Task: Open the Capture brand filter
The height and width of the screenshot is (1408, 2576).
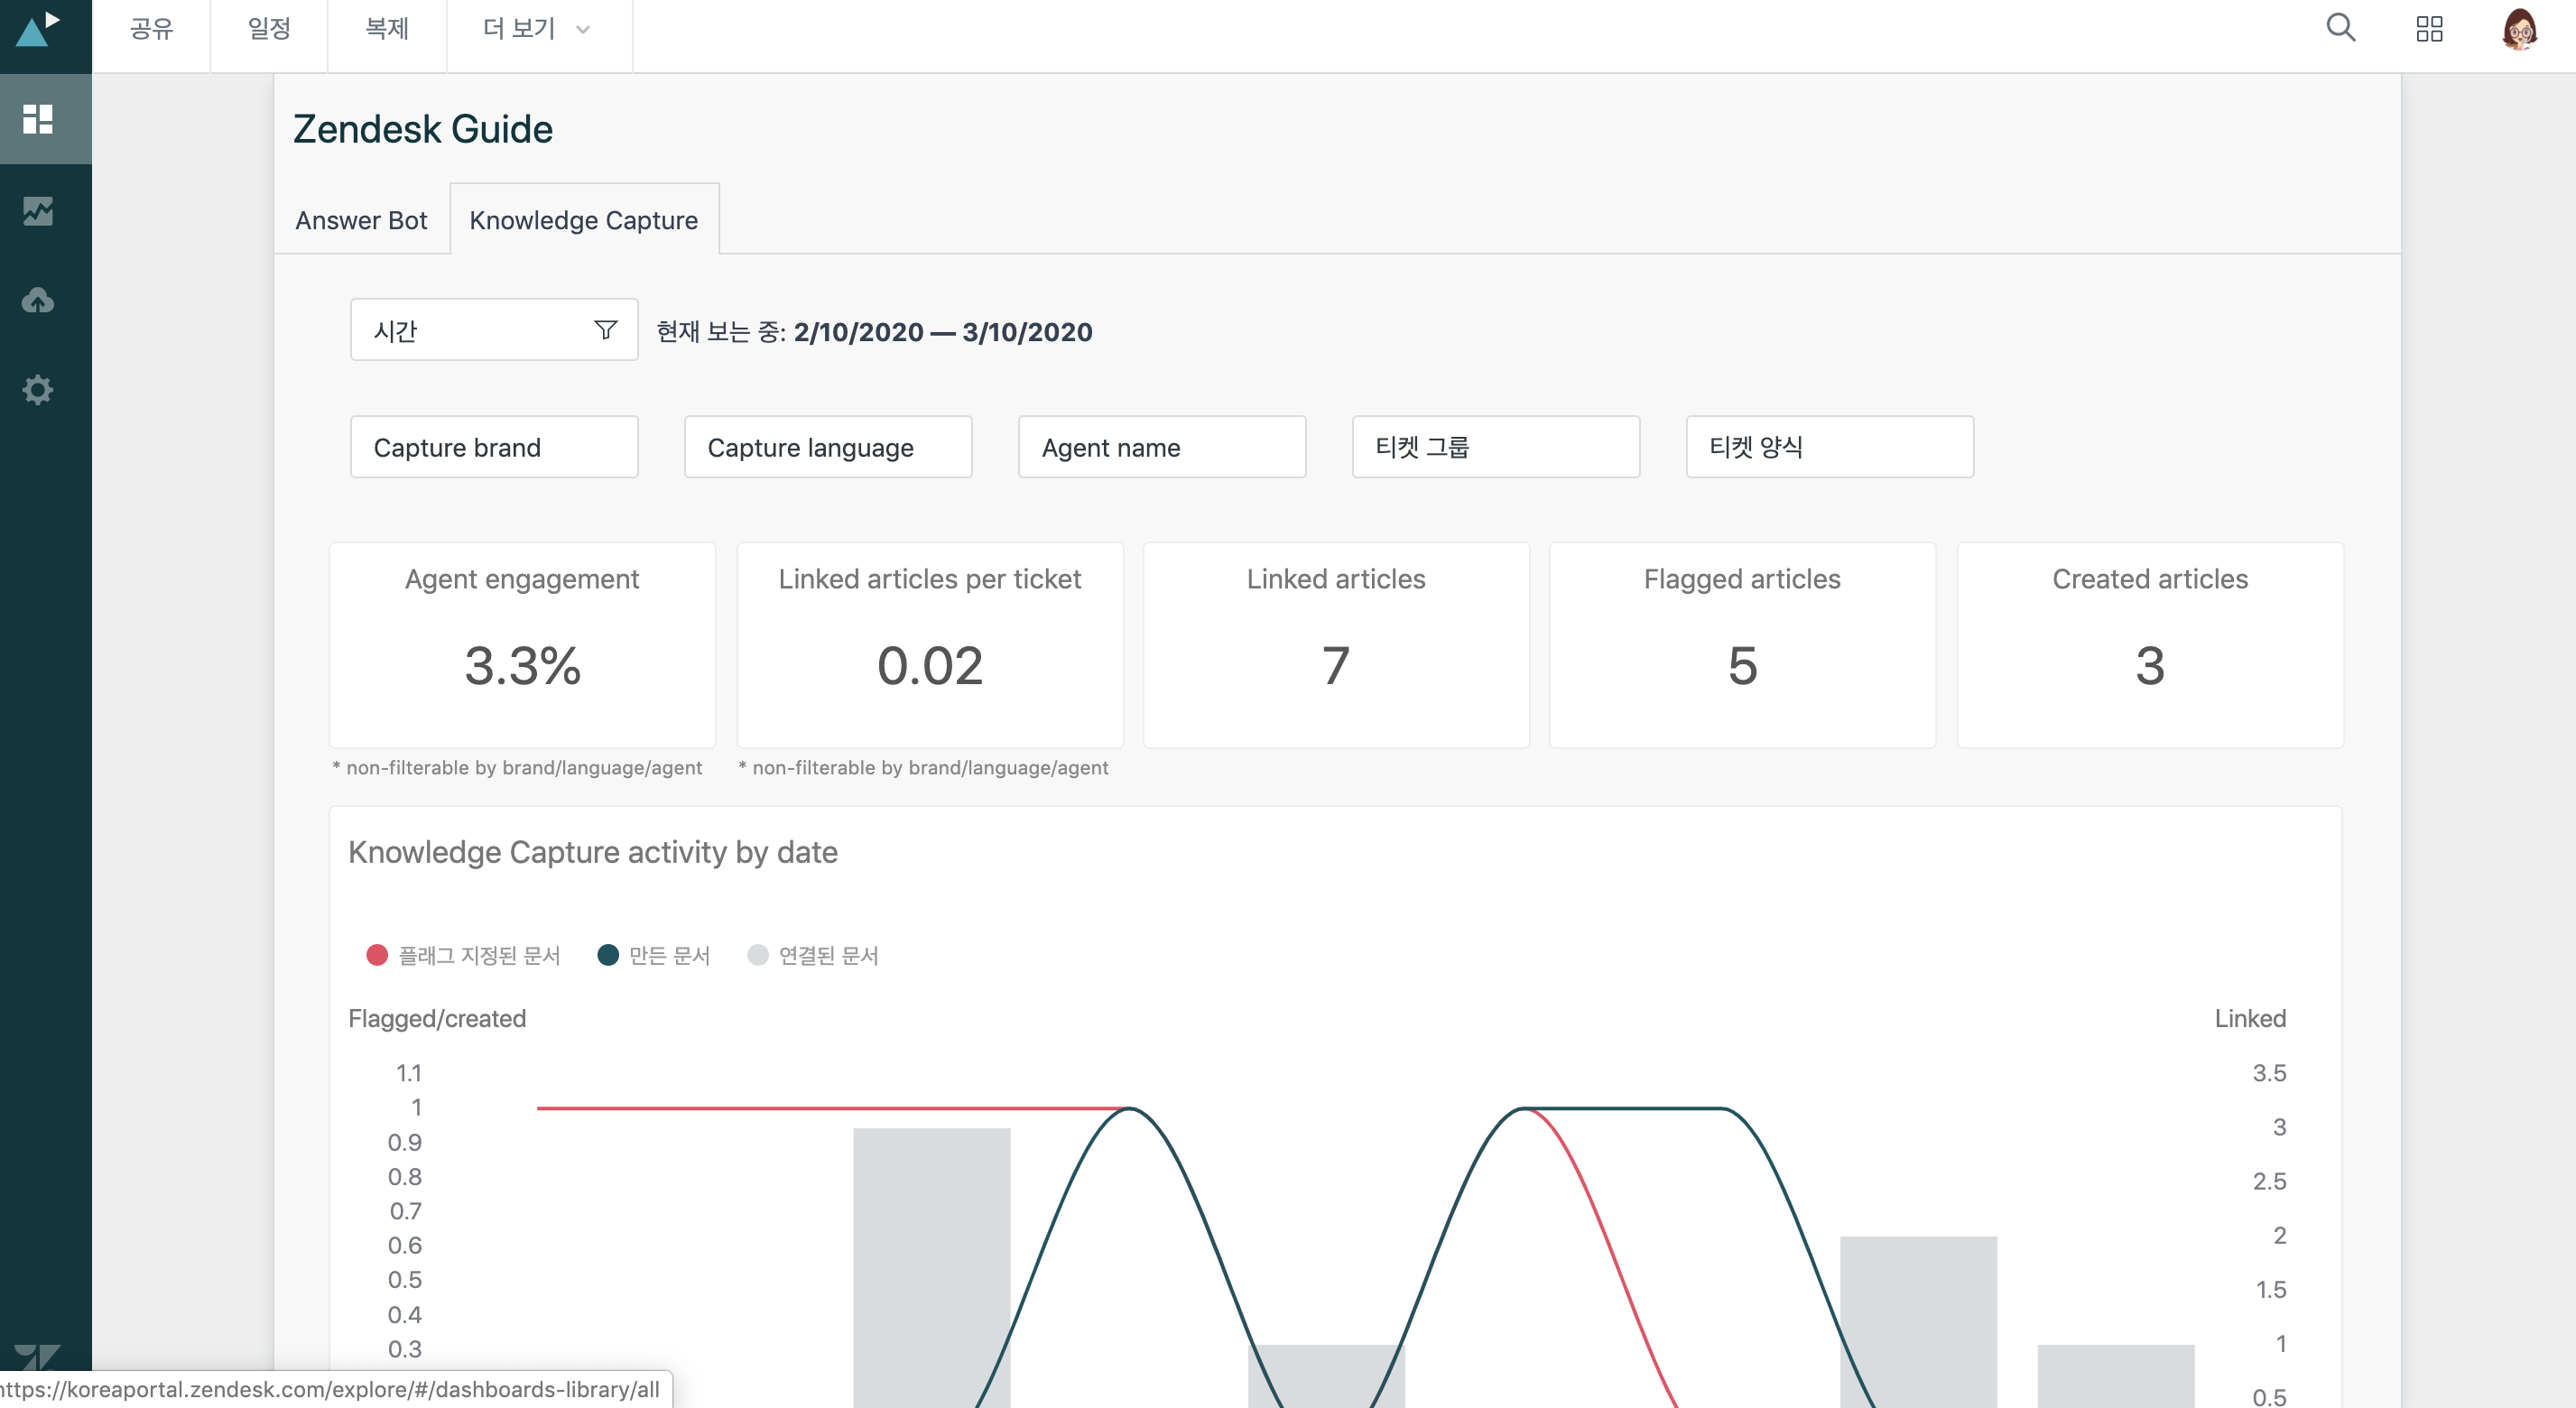Action: pos(494,447)
